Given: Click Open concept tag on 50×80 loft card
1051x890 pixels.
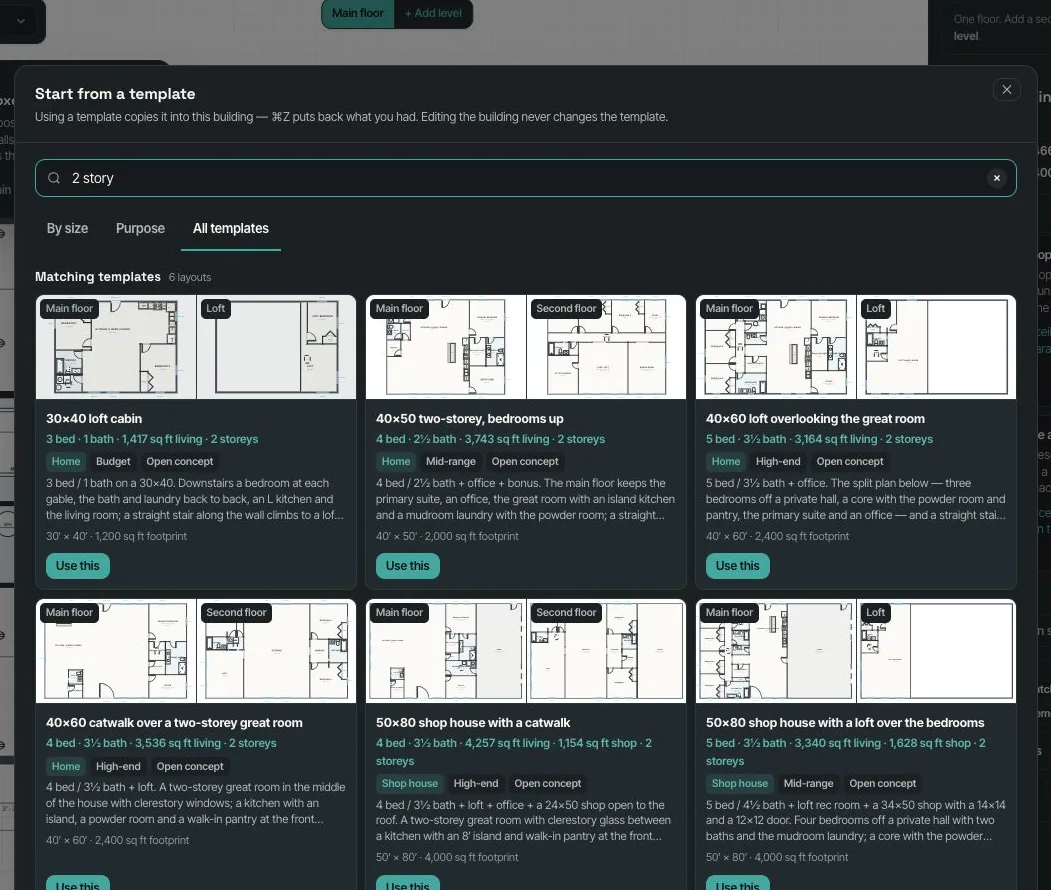Looking at the screenshot, I should tap(882, 783).
